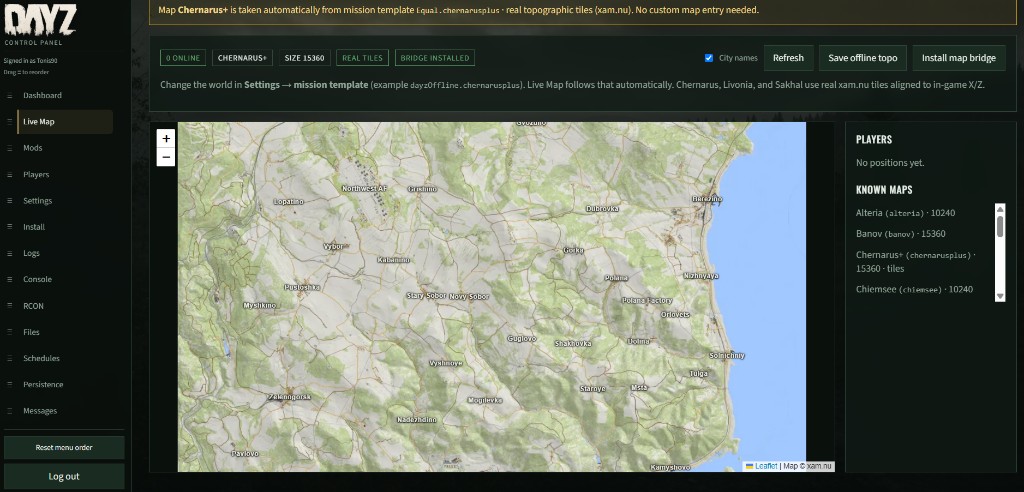Grab the reorder handle beside Dashboard
This screenshot has height=492, width=1024.
pos(9,95)
